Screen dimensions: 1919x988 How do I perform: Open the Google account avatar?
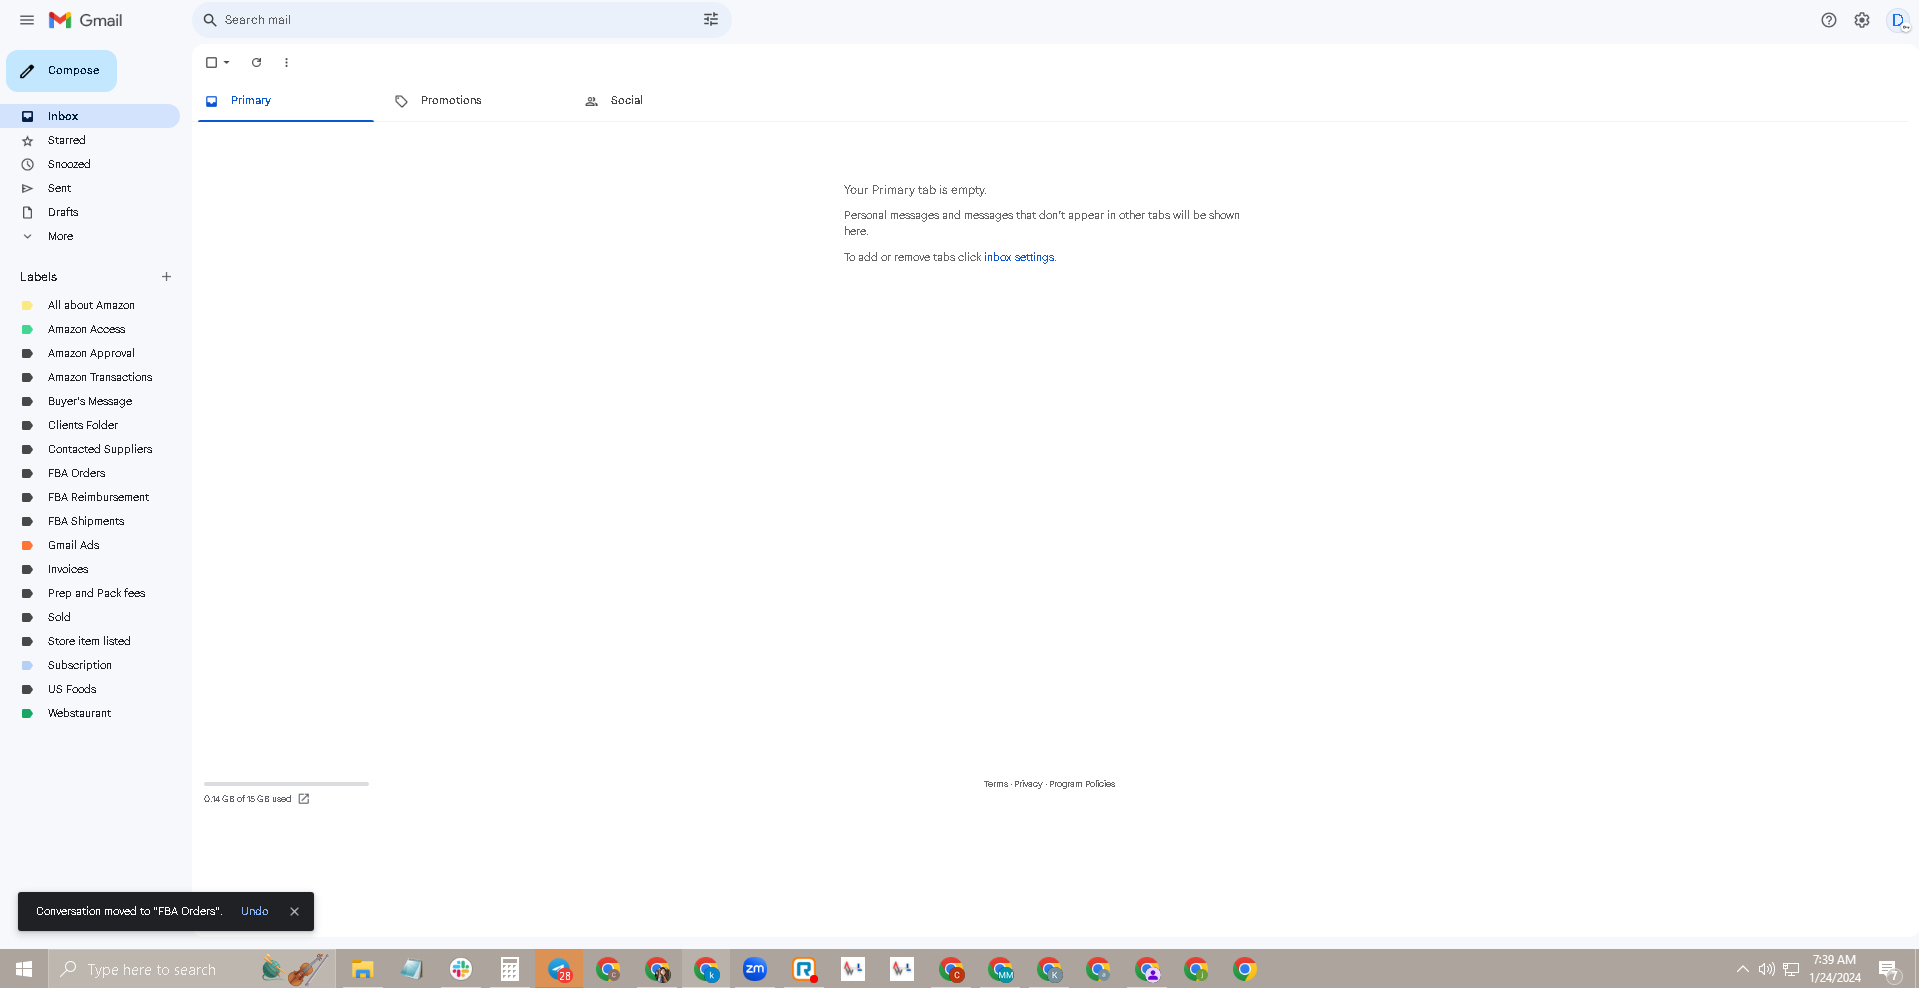click(x=1898, y=20)
